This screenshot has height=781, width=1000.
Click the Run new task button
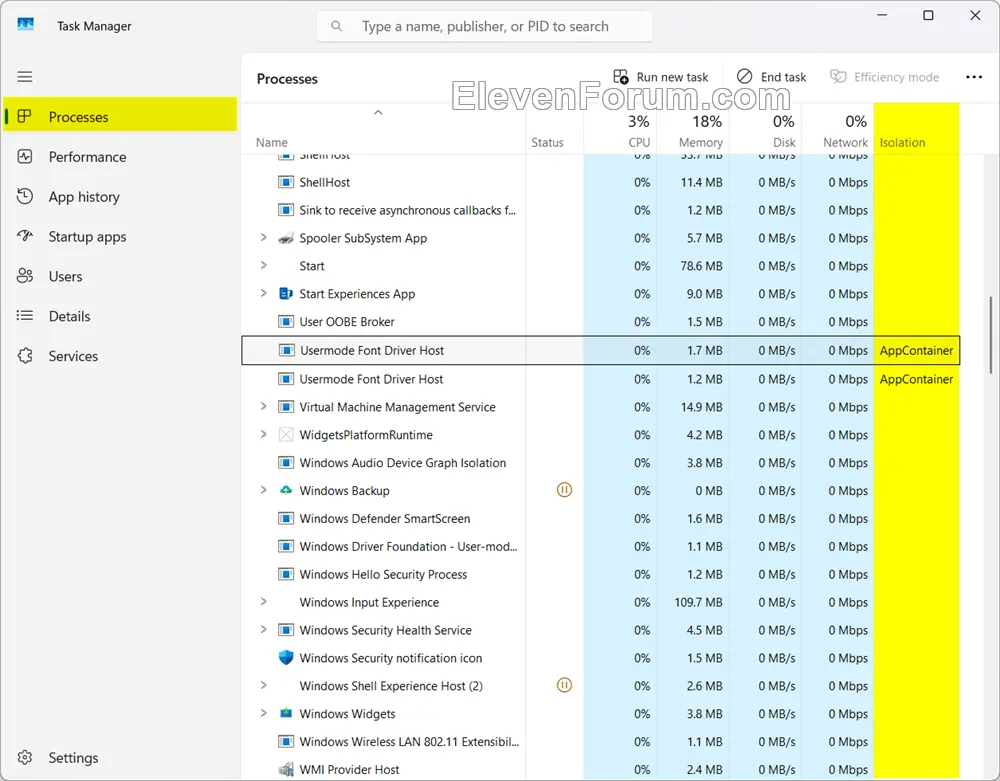click(x=661, y=77)
